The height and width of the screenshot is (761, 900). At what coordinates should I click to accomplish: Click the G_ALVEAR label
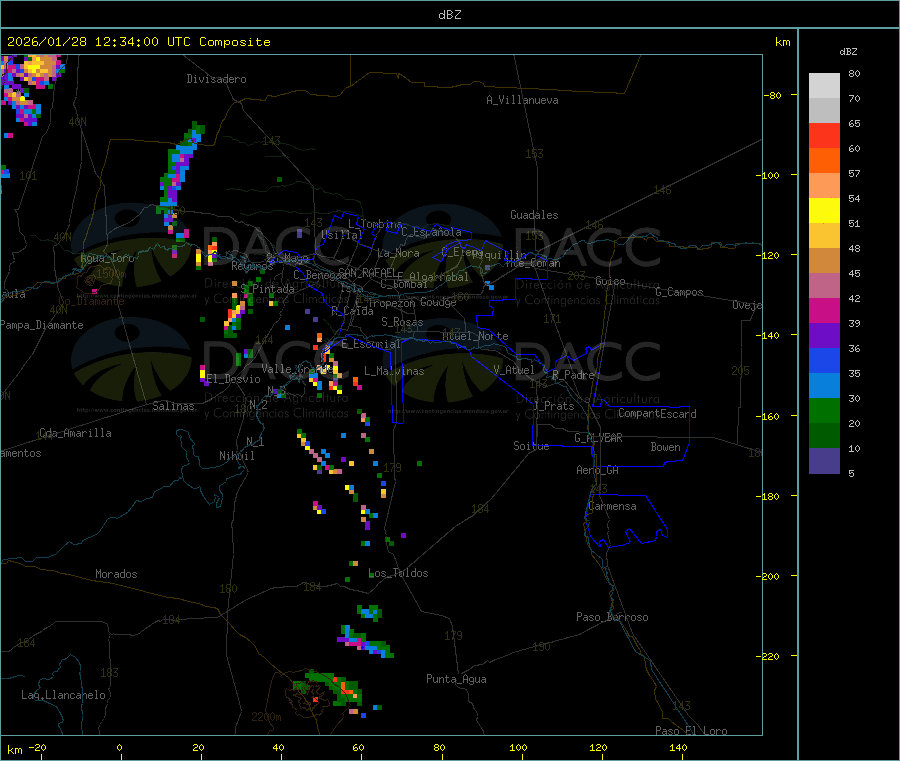599,438
